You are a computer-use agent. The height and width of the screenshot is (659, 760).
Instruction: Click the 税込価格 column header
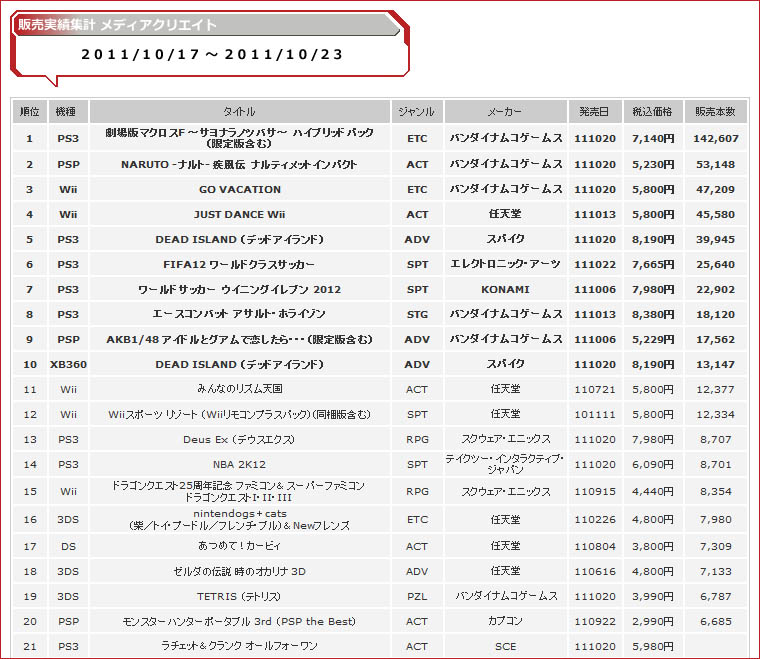tap(652, 112)
